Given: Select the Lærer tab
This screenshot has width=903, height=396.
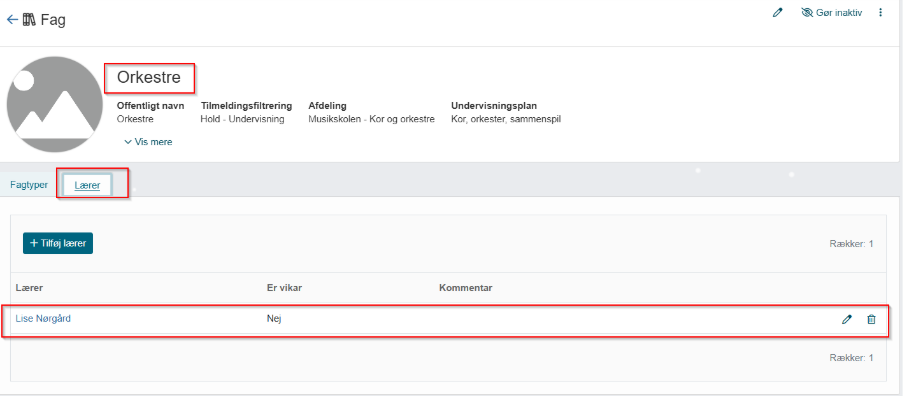Looking at the screenshot, I should (88, 186).
